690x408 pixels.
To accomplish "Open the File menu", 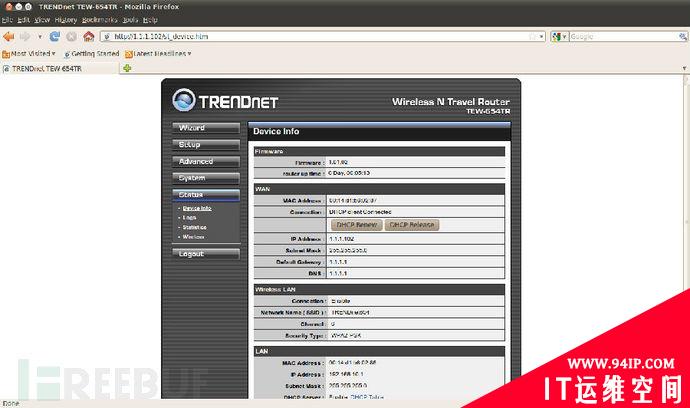I will [x=7, y=20].
